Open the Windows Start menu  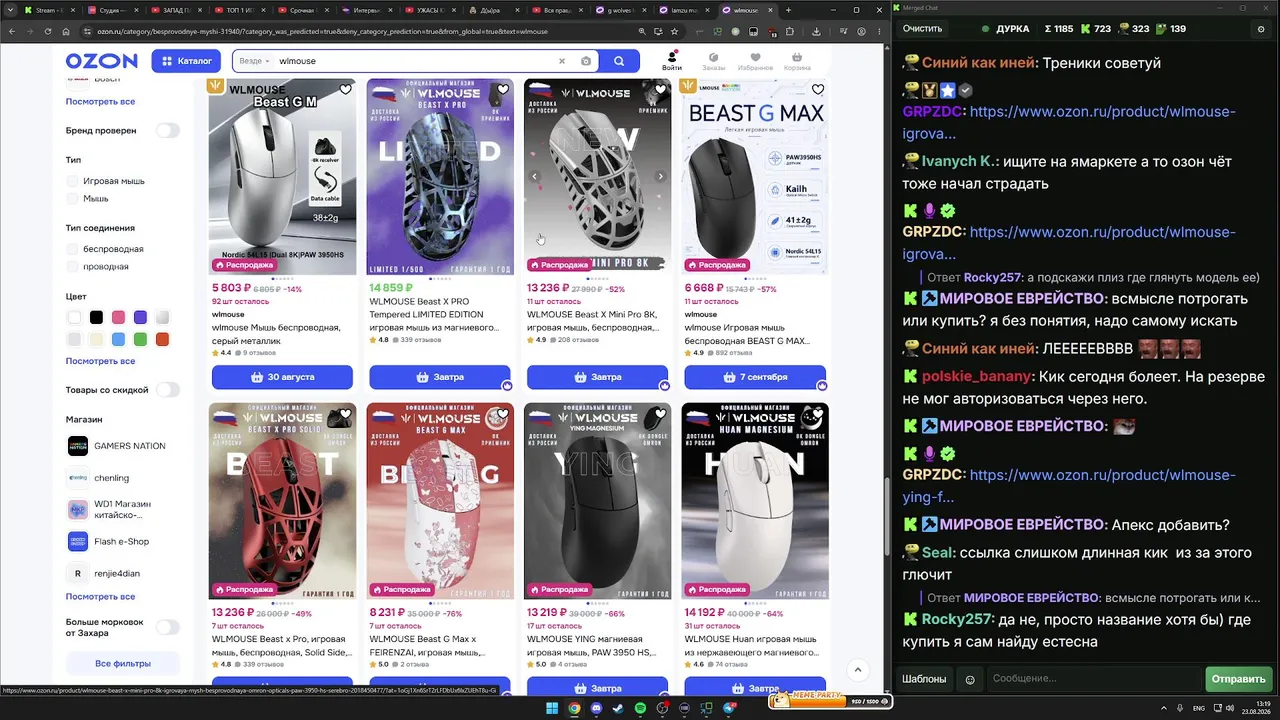[x=551, y=708]
